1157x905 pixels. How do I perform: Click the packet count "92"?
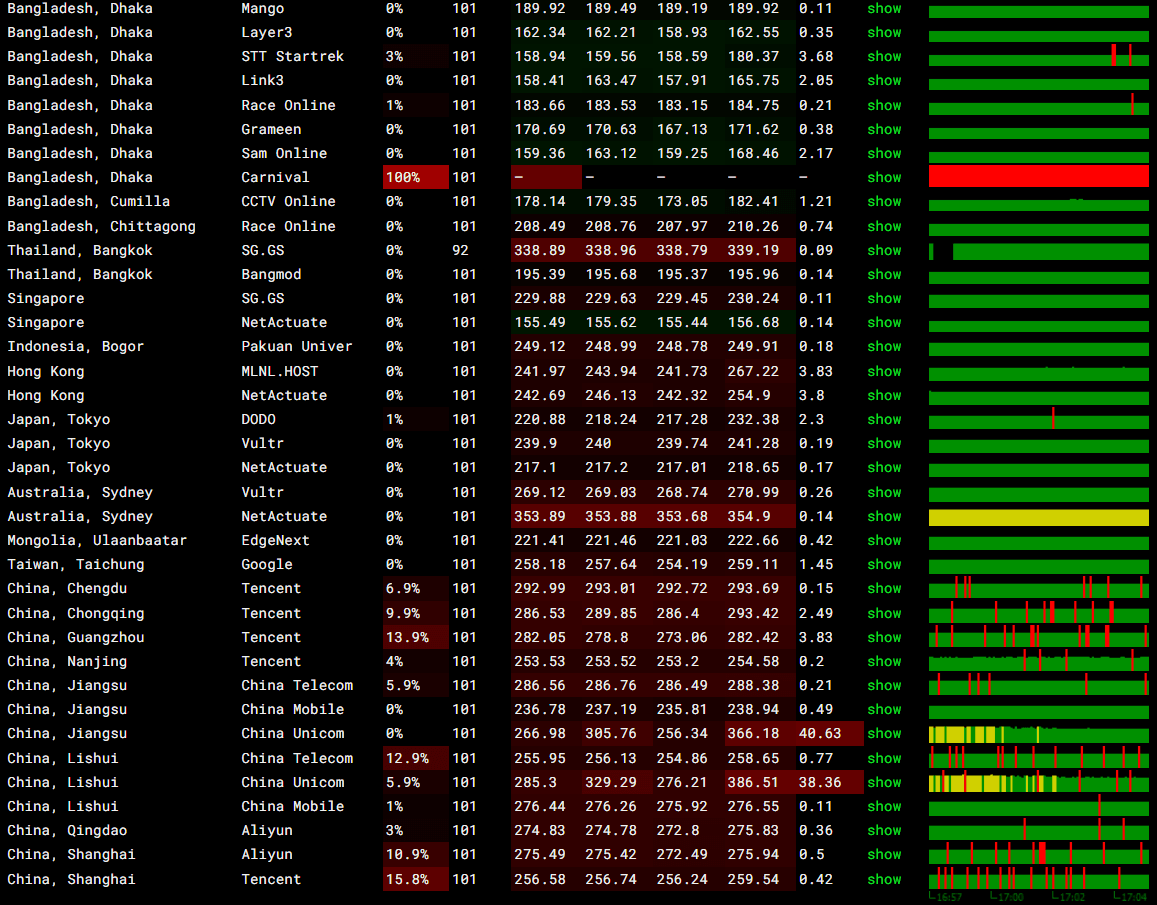point(460,250)
